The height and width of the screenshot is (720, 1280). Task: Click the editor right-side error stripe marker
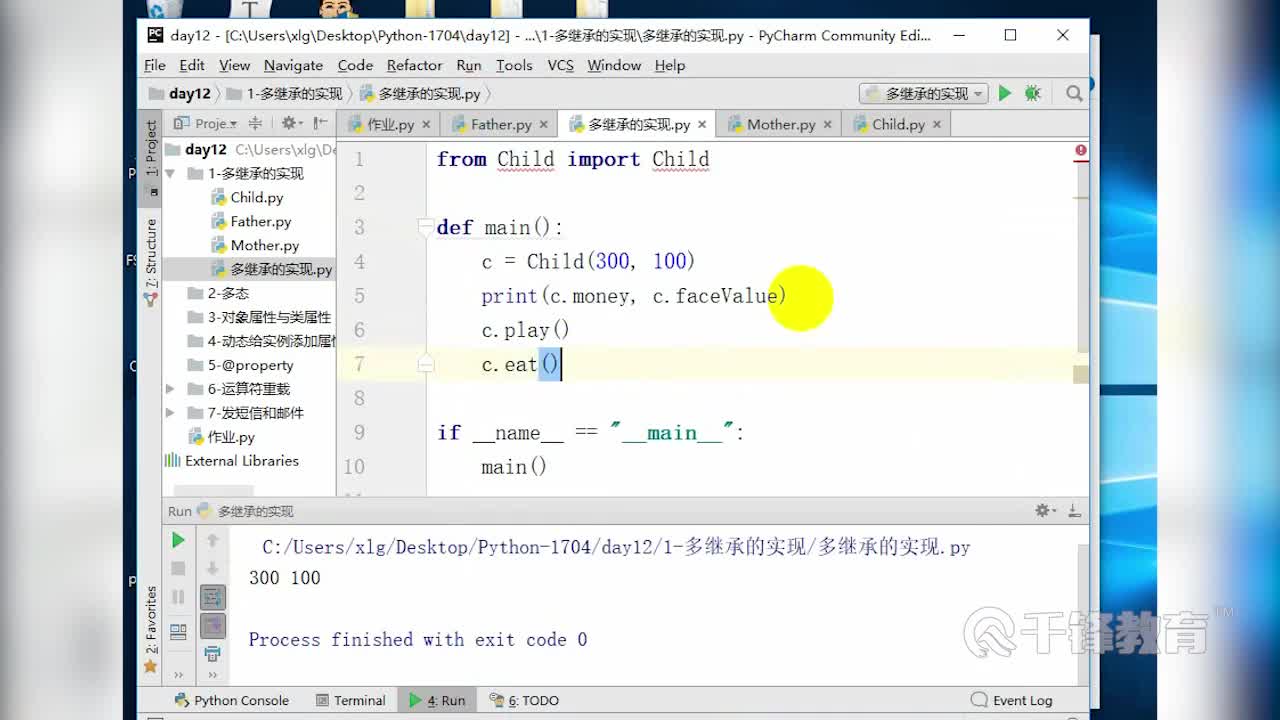(x=1080, y=150)
